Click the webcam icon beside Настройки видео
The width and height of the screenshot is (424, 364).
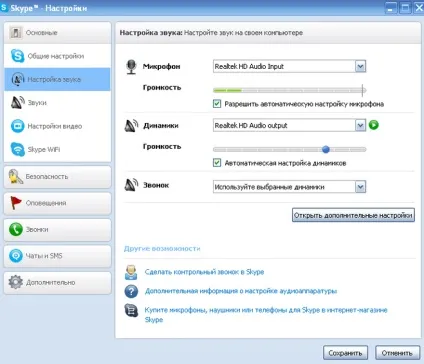[x=17, y=126]
